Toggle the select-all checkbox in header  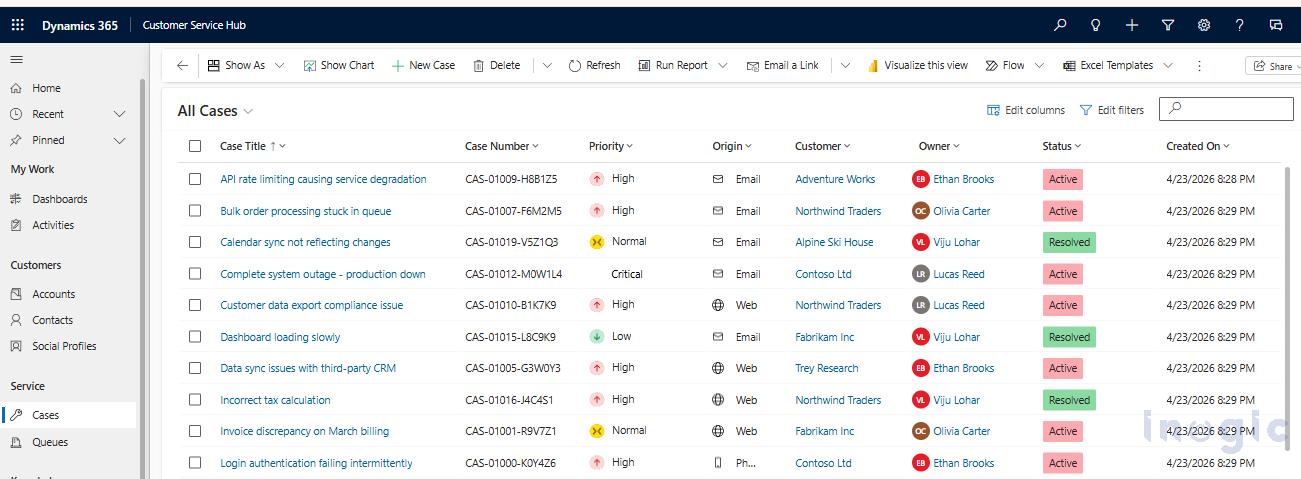coord(195,146)
